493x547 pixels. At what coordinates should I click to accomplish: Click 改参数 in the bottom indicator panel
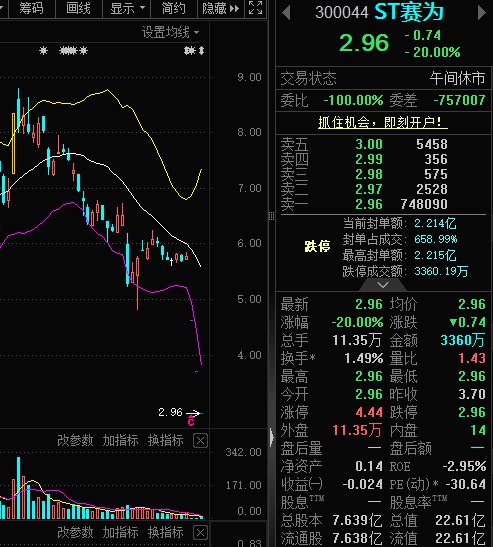point(75,532)
